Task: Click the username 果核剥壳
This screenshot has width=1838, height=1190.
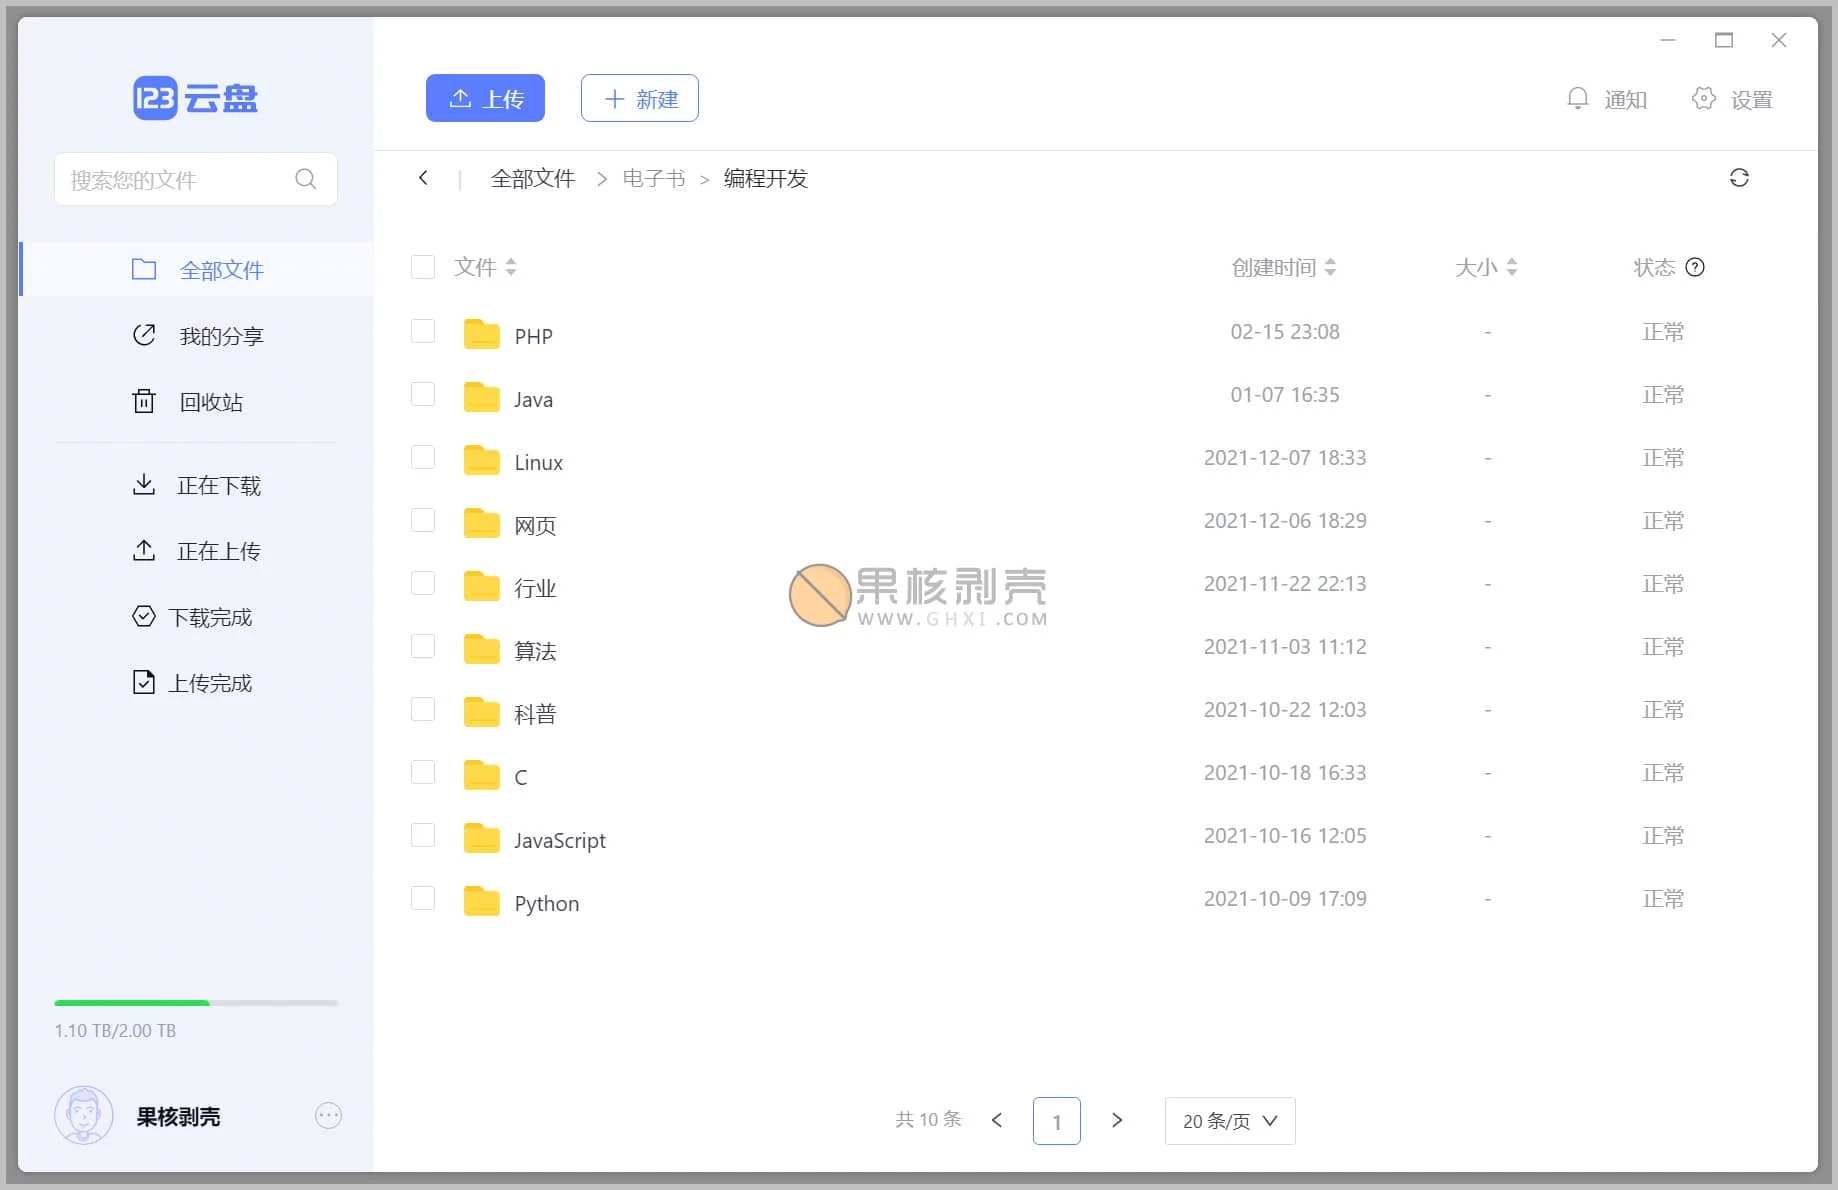Action: (178, 1116)
